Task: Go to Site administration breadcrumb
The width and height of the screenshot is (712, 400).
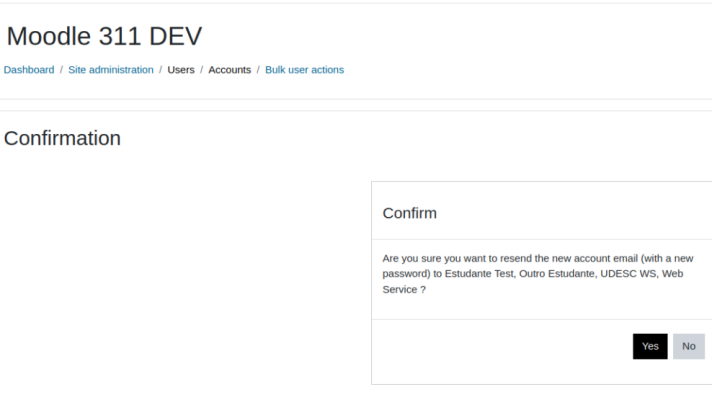Action: [111, 70]
